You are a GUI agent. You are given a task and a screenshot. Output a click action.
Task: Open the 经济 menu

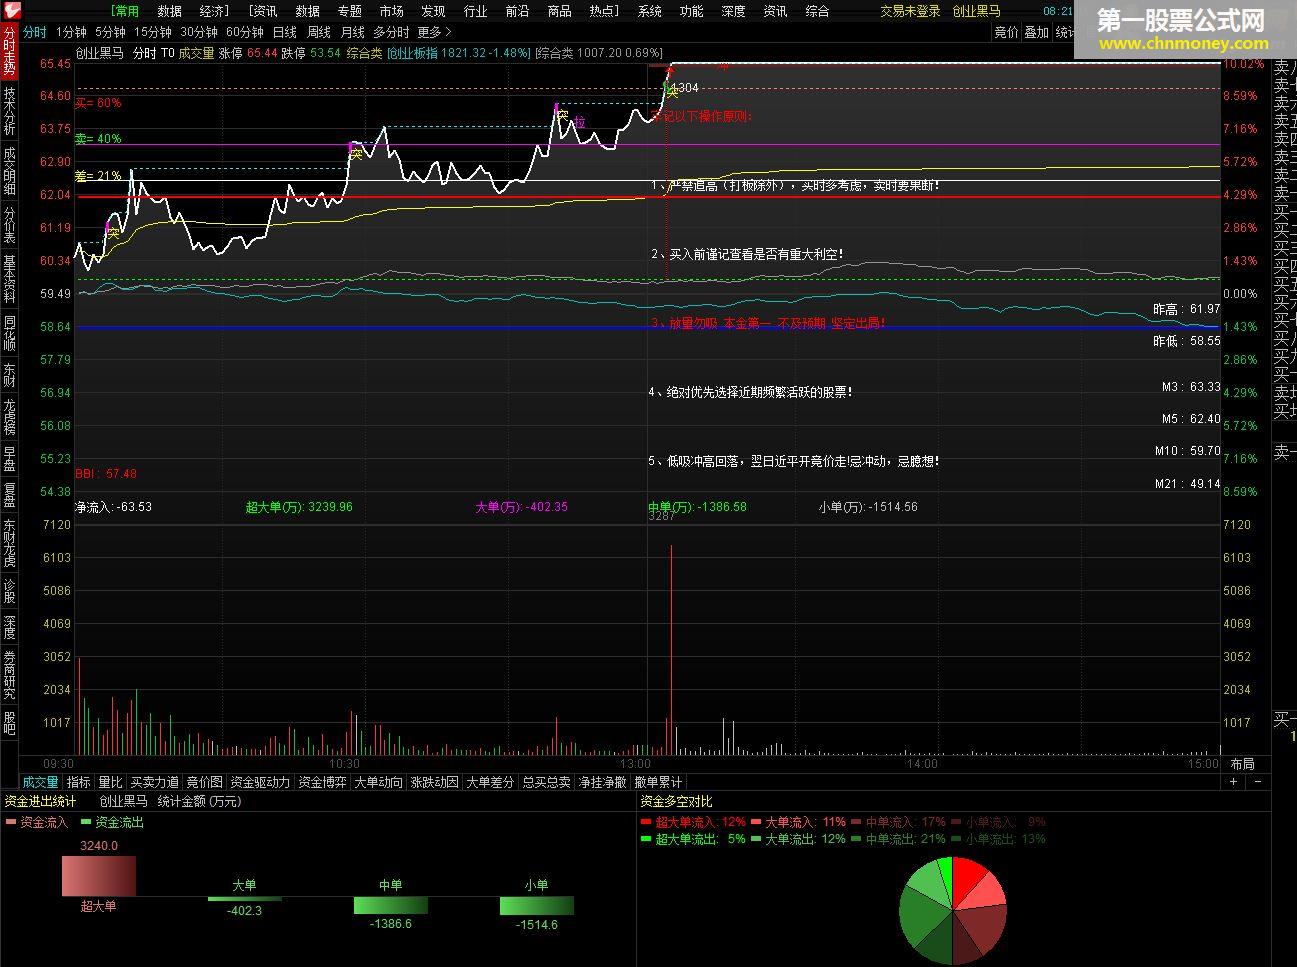tap(213, 11)
